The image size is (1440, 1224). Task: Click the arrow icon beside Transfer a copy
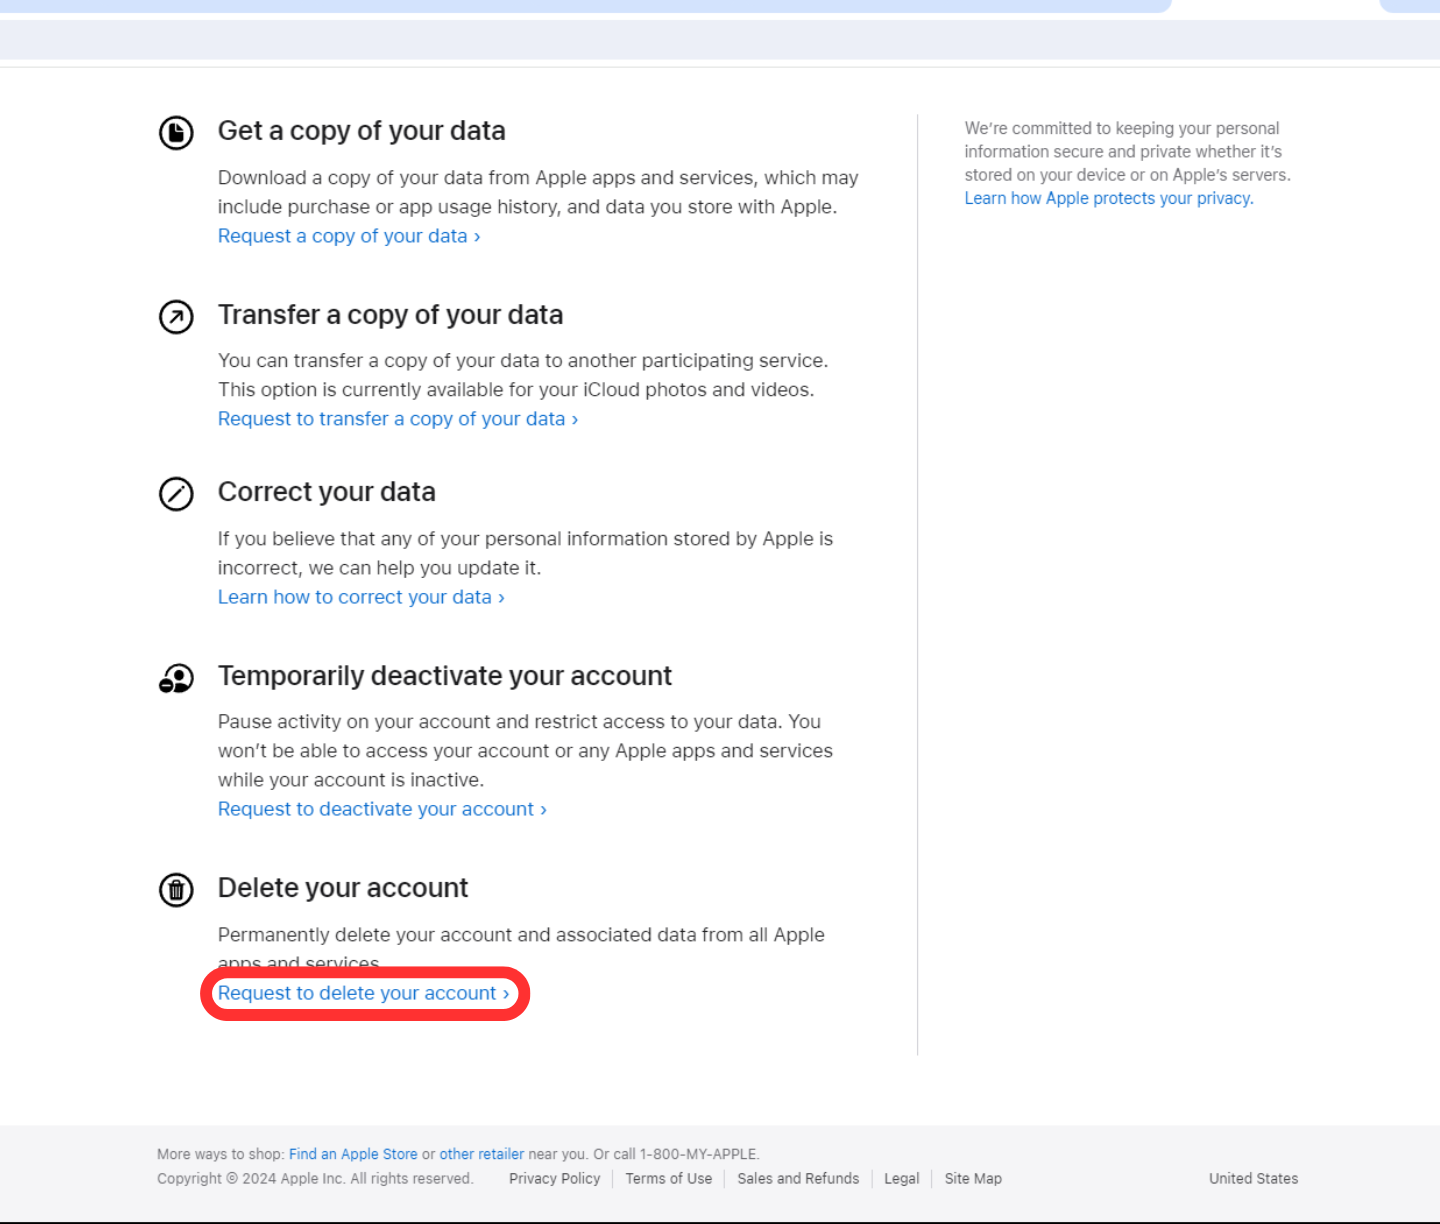[x=176, y=317]
